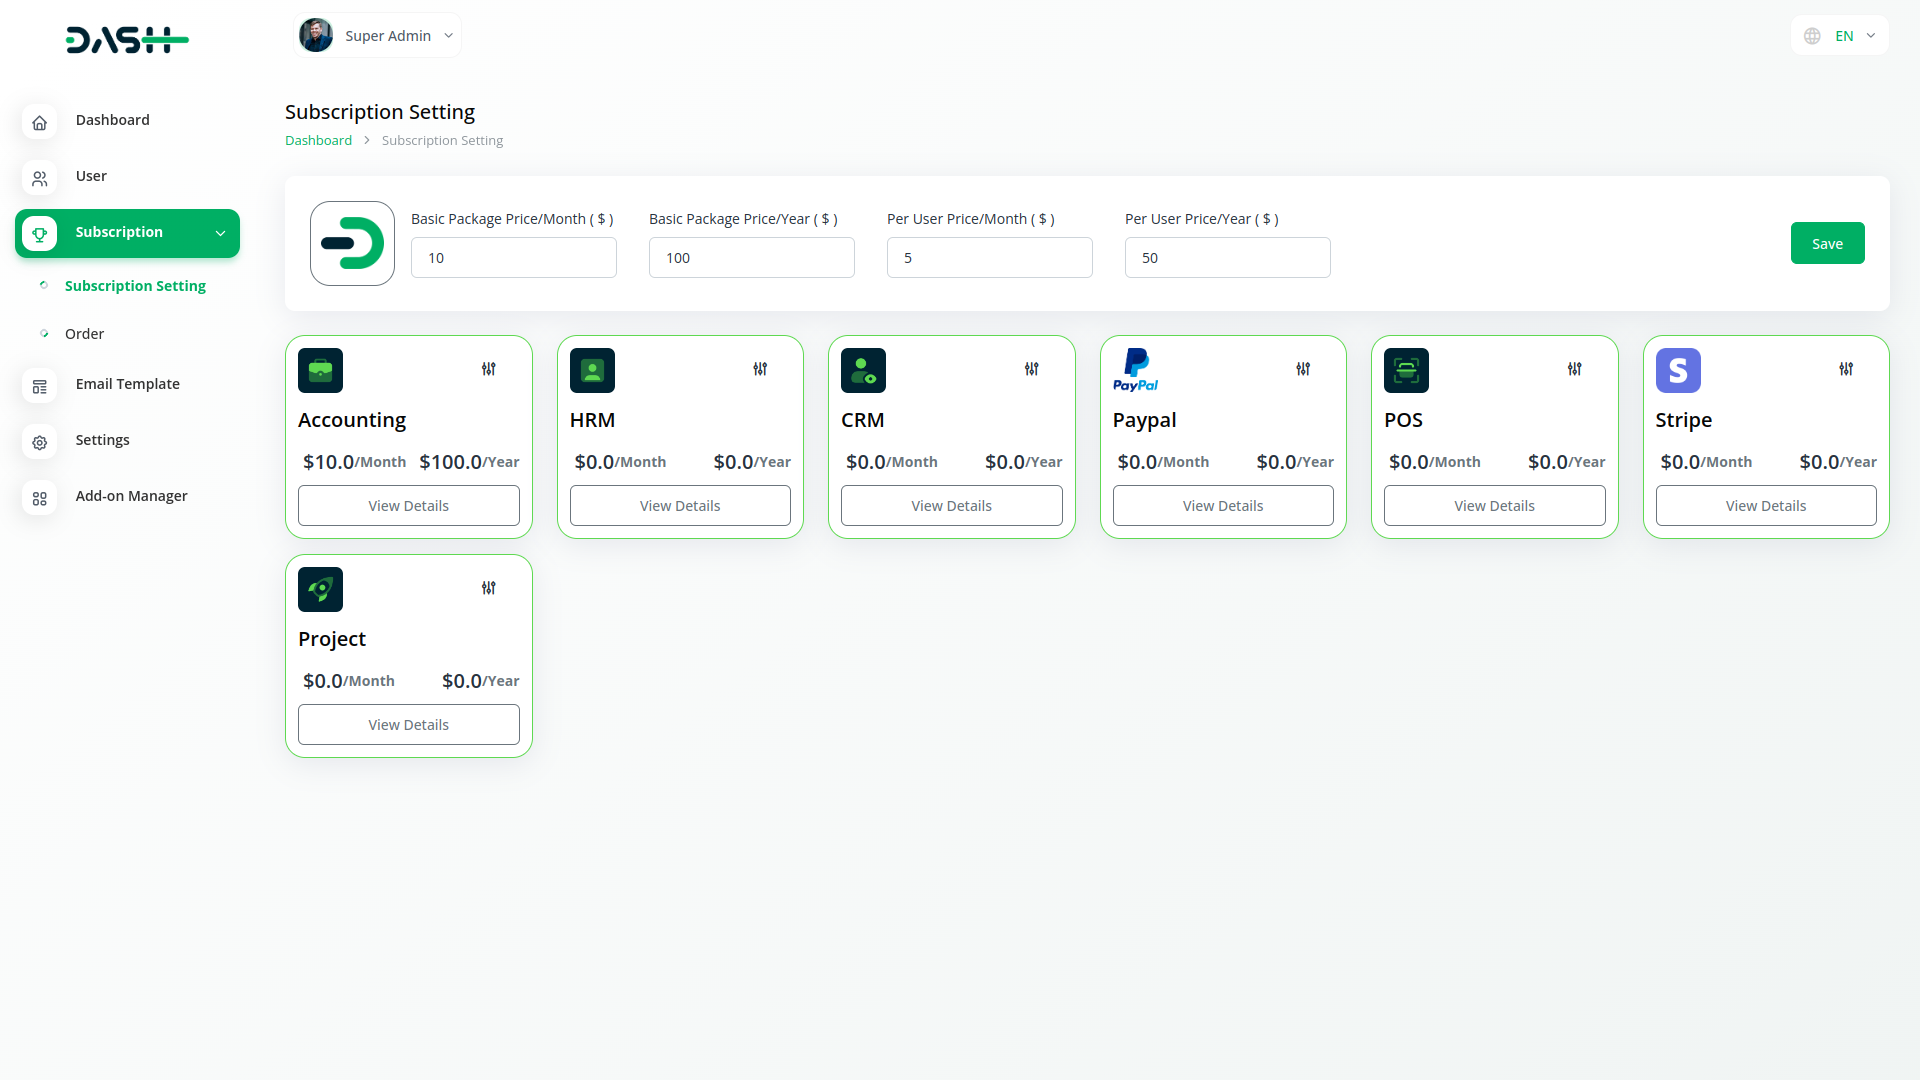Click the Project rocket icon
This screenshot has width=1920, height=1080.
(x=320, y=590)
